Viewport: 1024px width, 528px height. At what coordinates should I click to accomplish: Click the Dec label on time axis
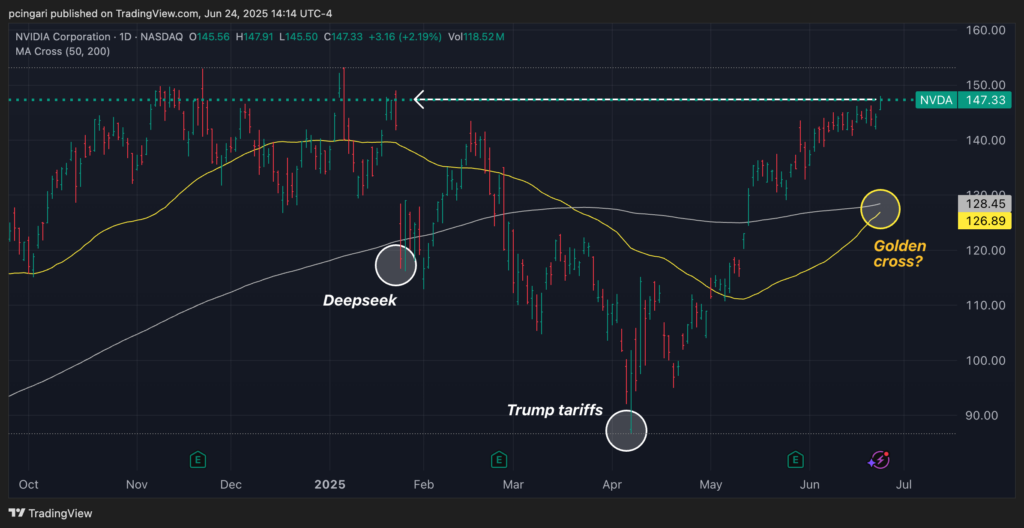(231, 485)
